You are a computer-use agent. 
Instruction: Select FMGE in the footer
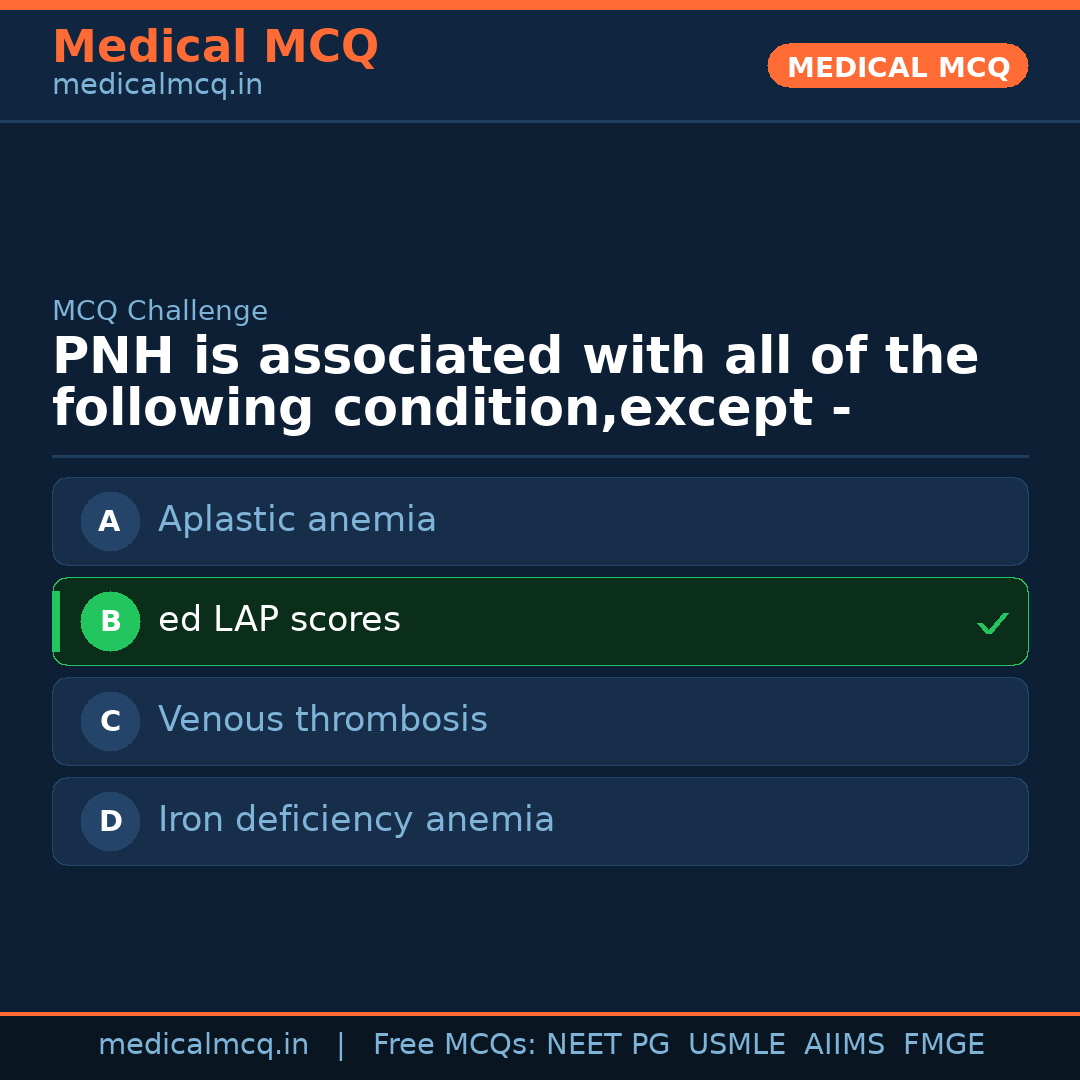pyautogui.click(x=943, y=1045)
